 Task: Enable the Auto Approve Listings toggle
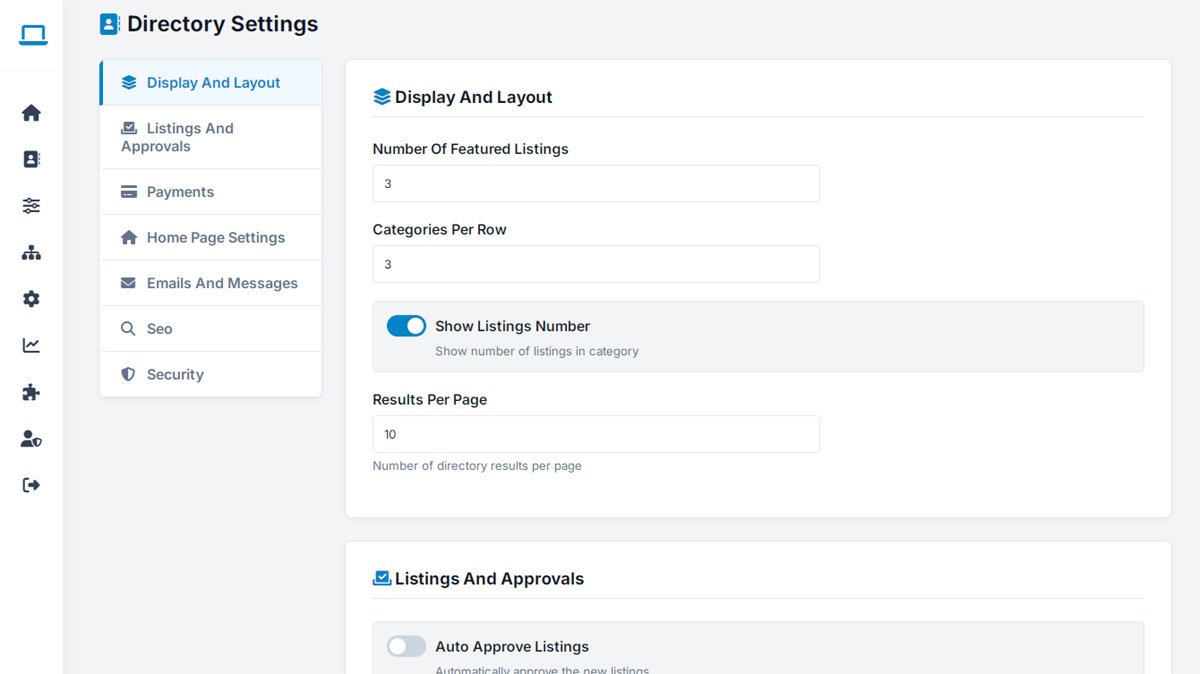(406, 646)
